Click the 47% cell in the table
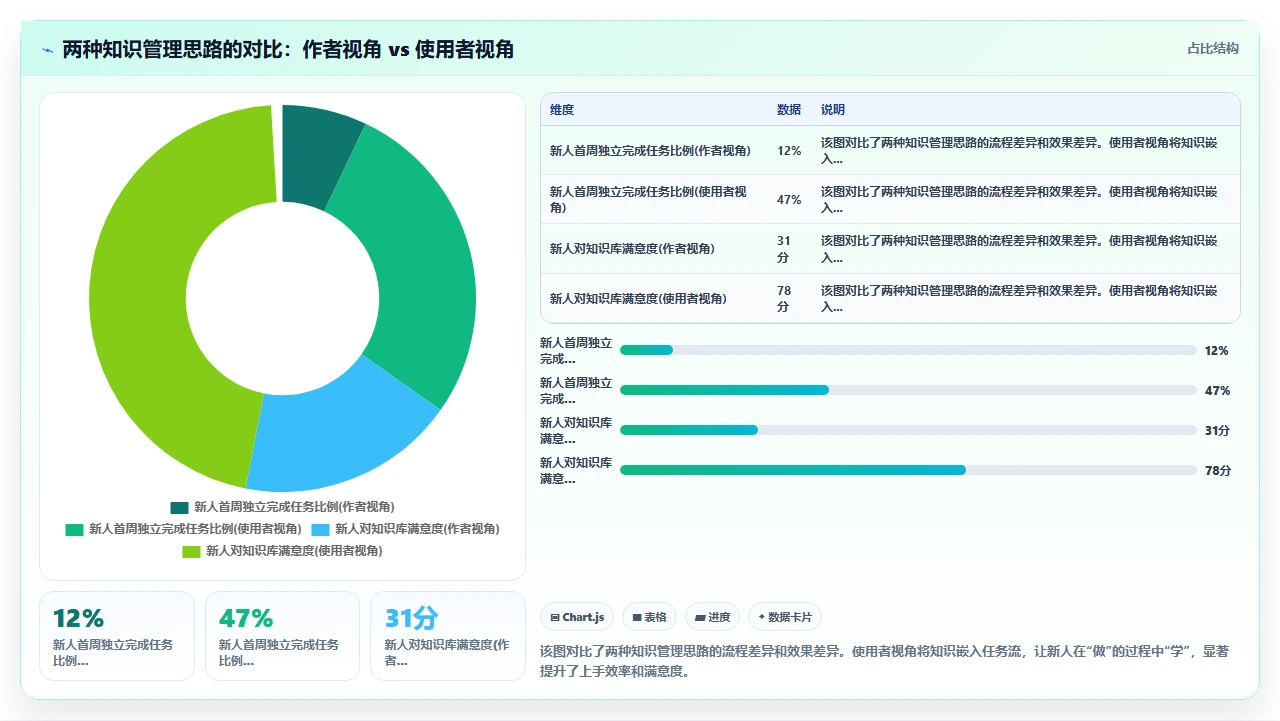The height and width of the screenshot is (721, 1280). 789,200
